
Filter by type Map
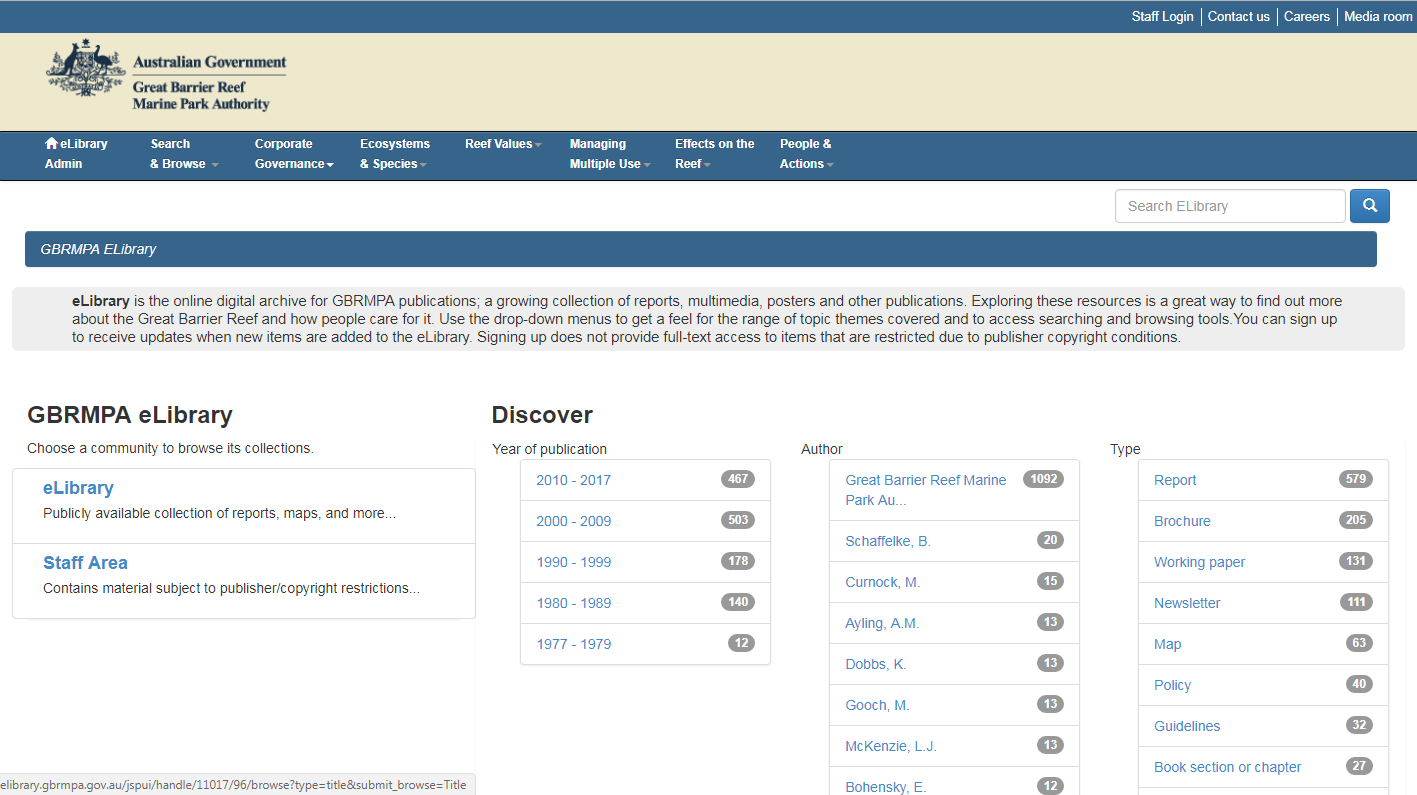click(1167, 644)
